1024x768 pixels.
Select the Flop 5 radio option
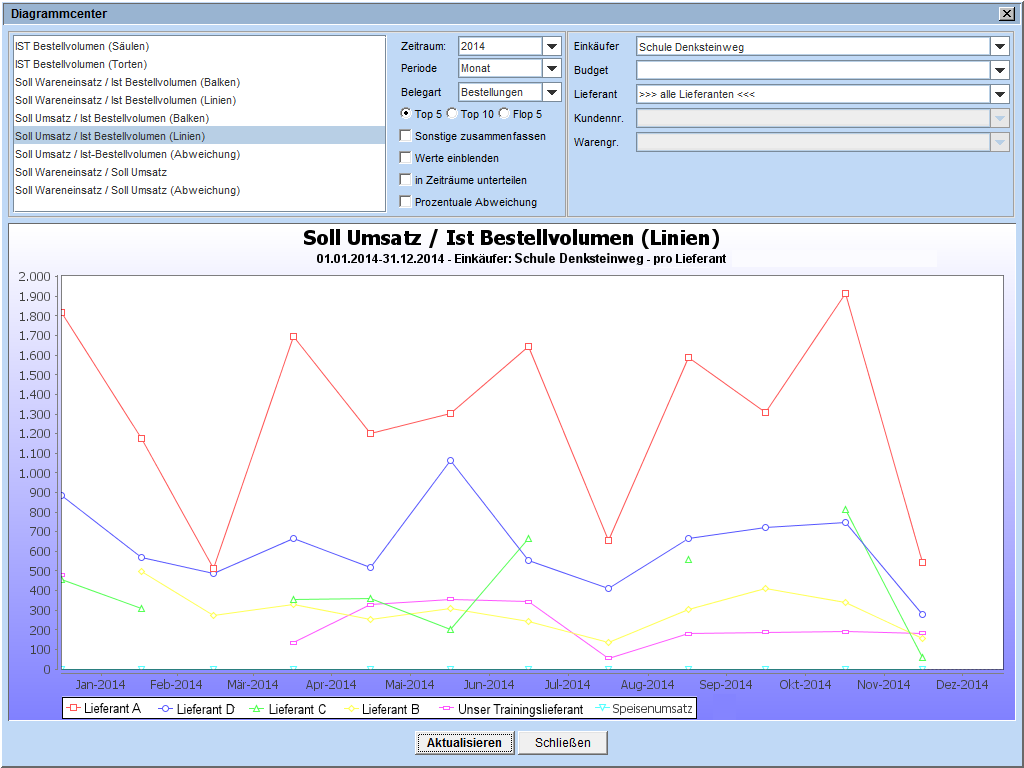coord(504,114)
